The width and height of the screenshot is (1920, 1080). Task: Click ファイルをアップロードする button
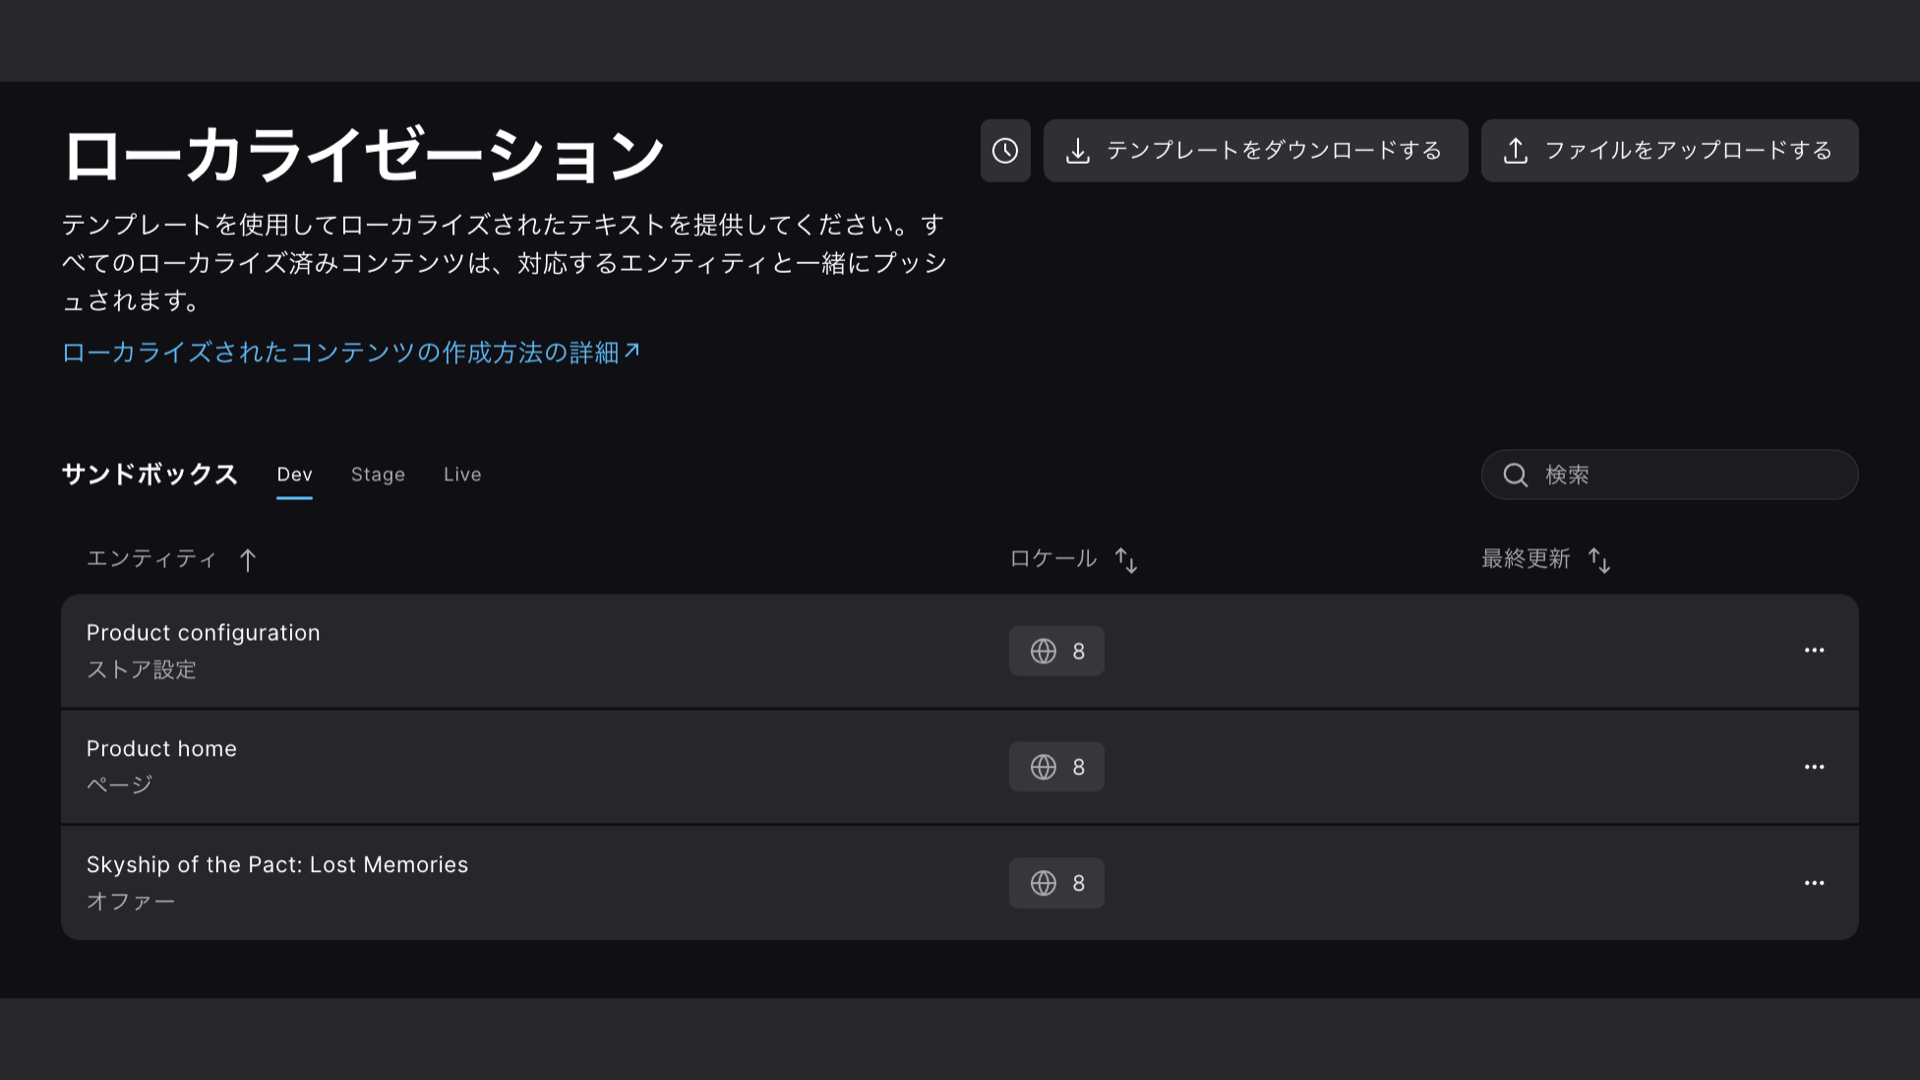[x=1669, y=151]
